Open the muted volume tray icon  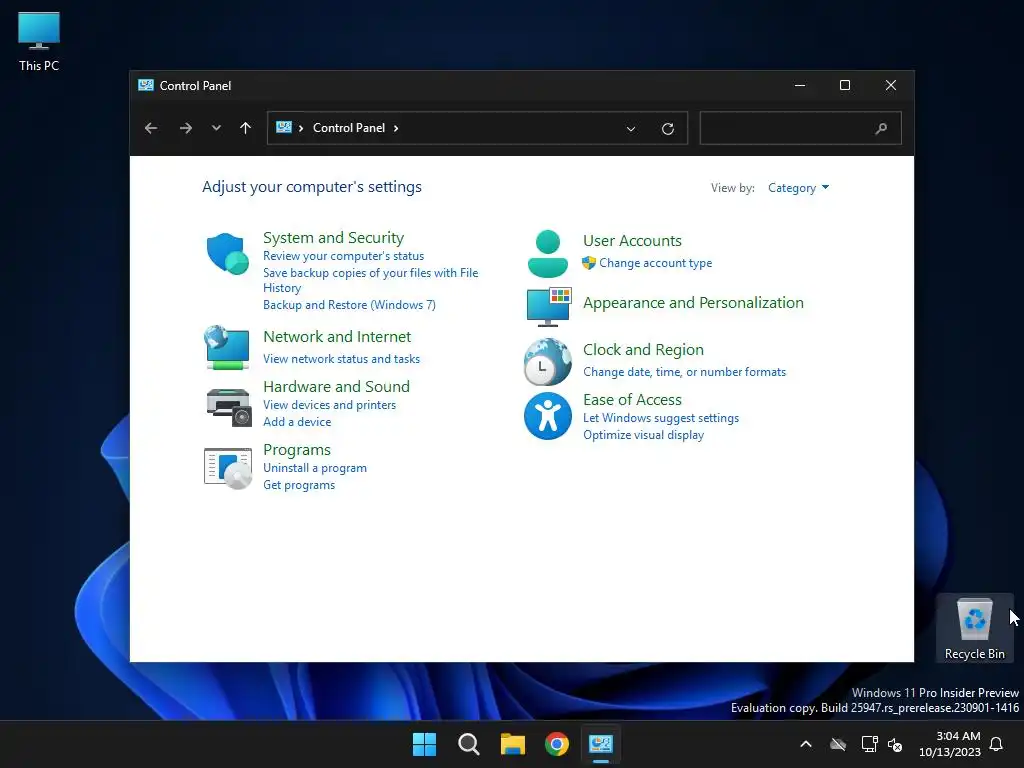pyautogui.click(x=895, y=744)
